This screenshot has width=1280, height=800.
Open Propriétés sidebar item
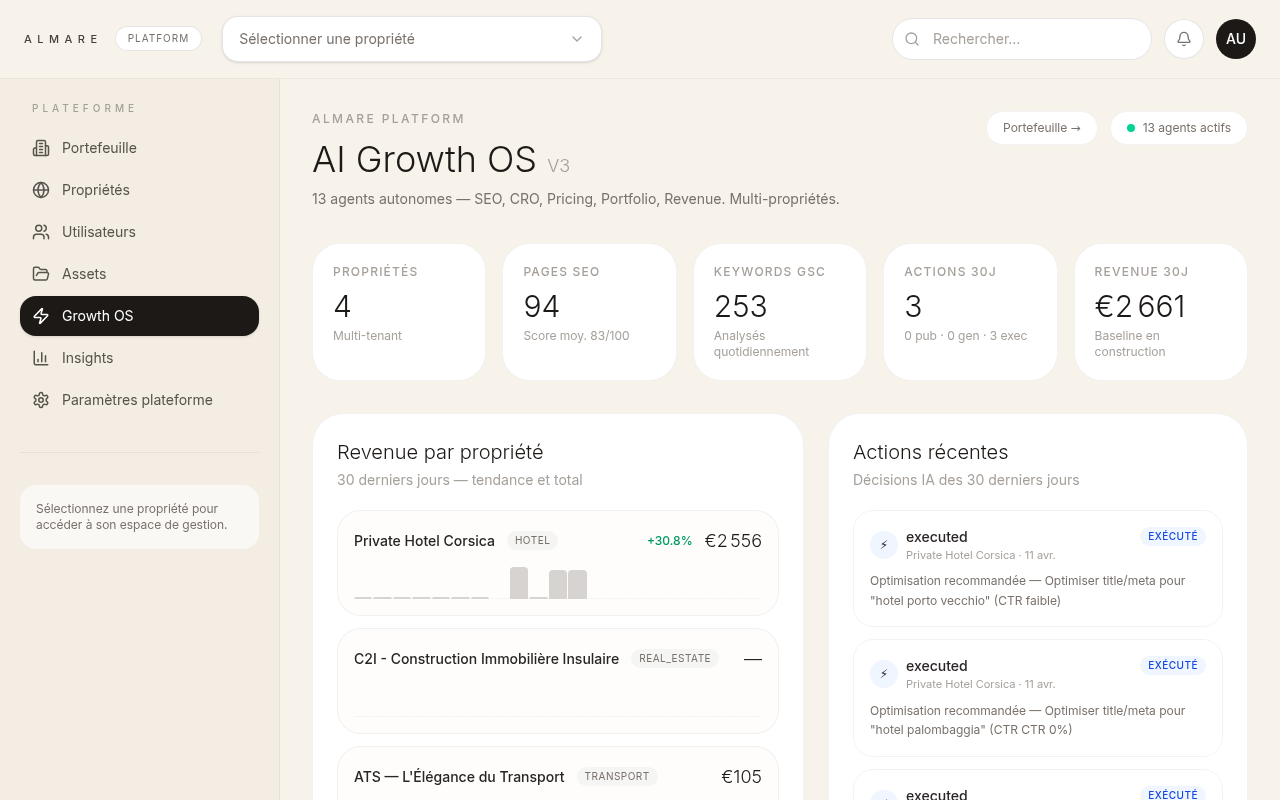pos(139,190)
